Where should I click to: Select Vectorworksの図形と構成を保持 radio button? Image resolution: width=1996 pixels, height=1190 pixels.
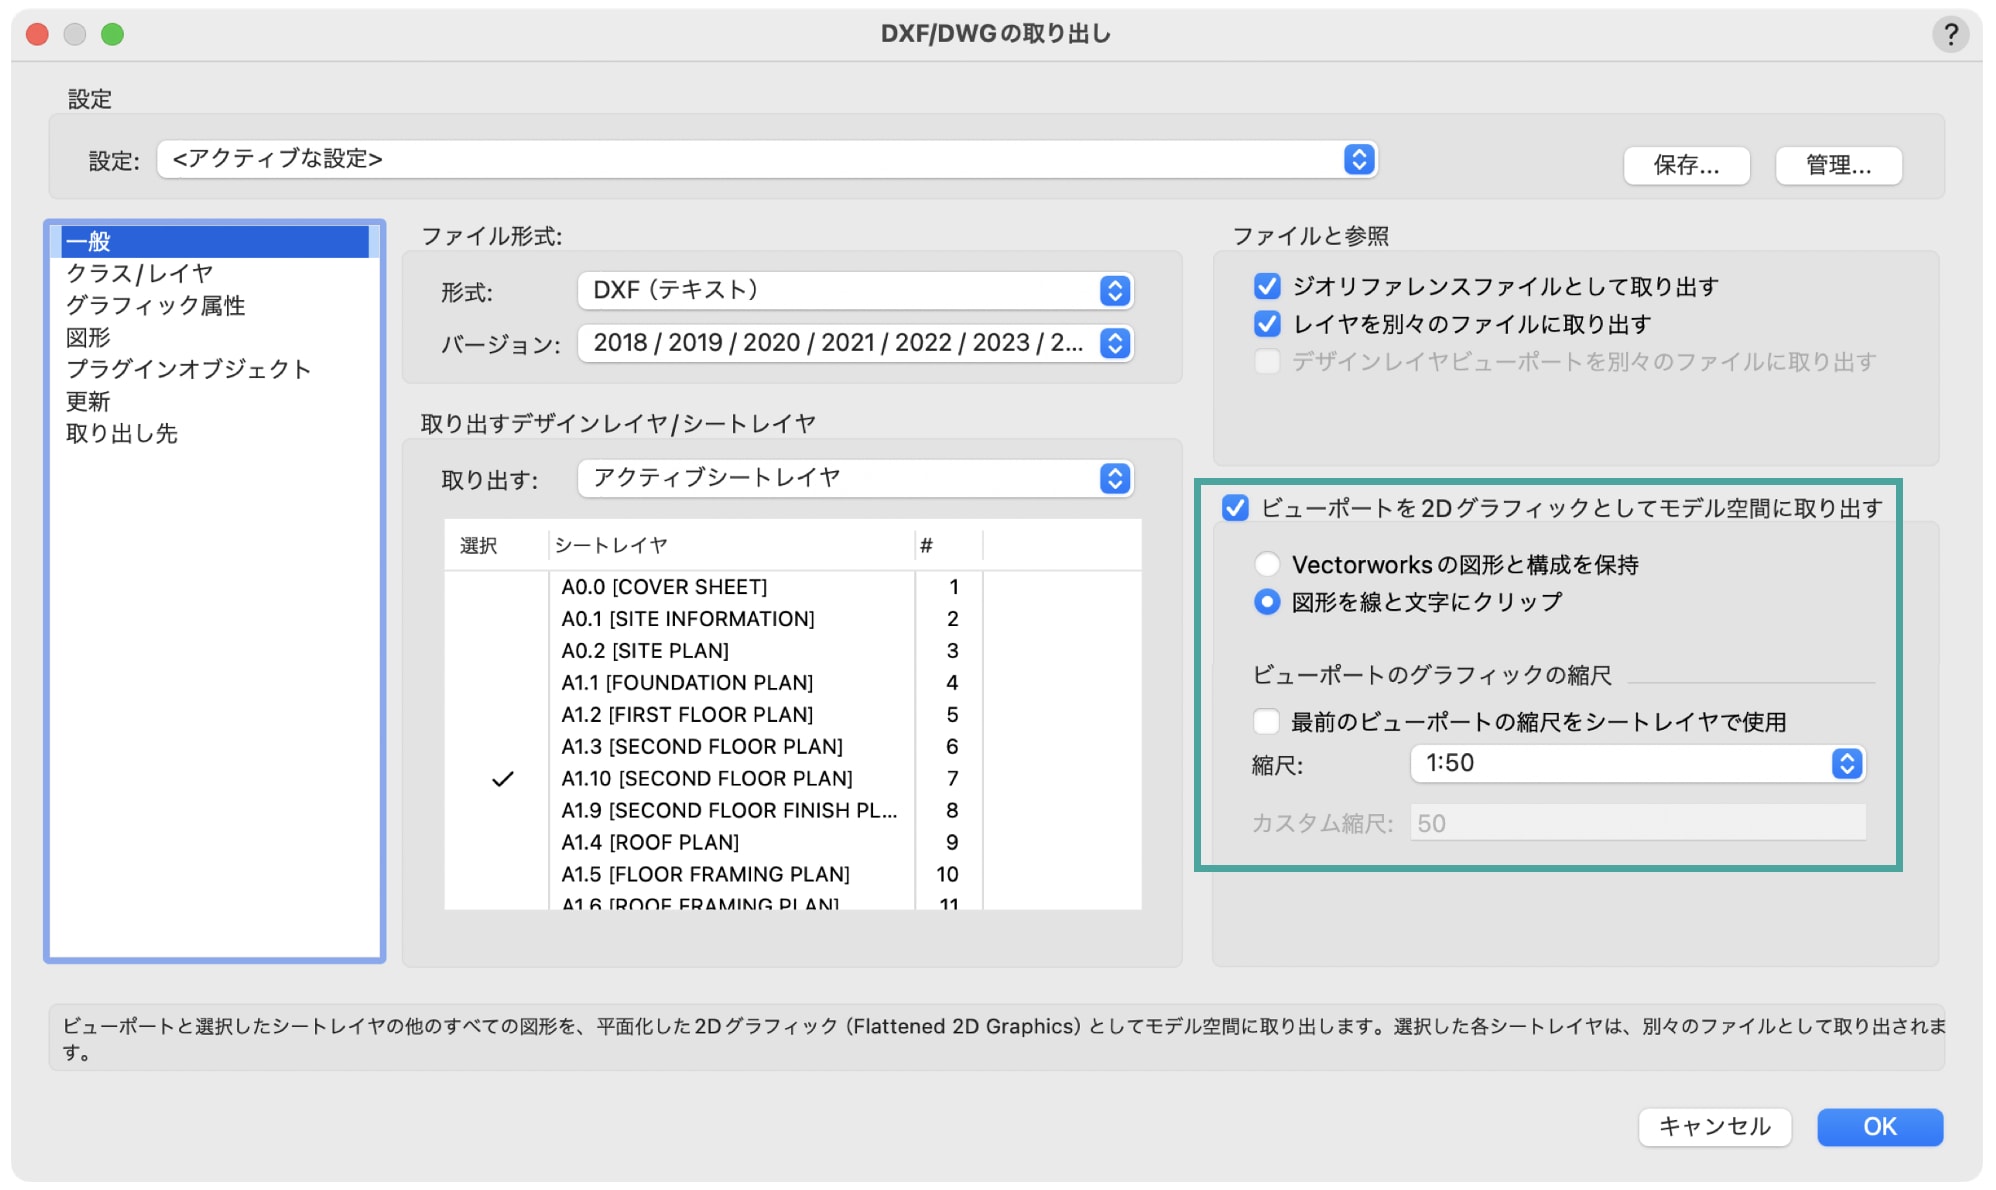pyautogui.click(x=1267, y=564)
